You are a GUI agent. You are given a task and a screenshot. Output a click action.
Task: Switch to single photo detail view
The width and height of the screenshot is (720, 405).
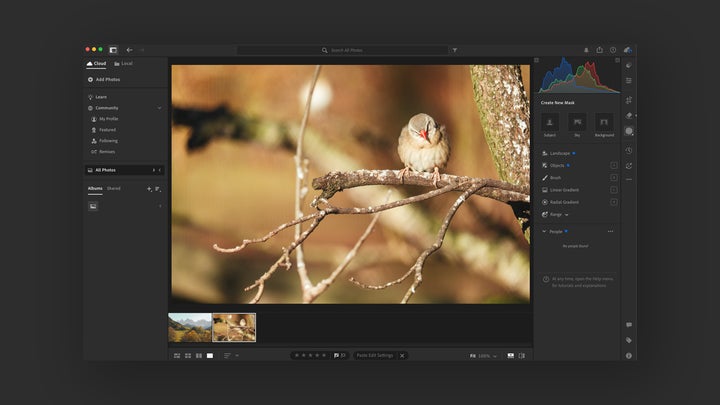coord(210,355)
